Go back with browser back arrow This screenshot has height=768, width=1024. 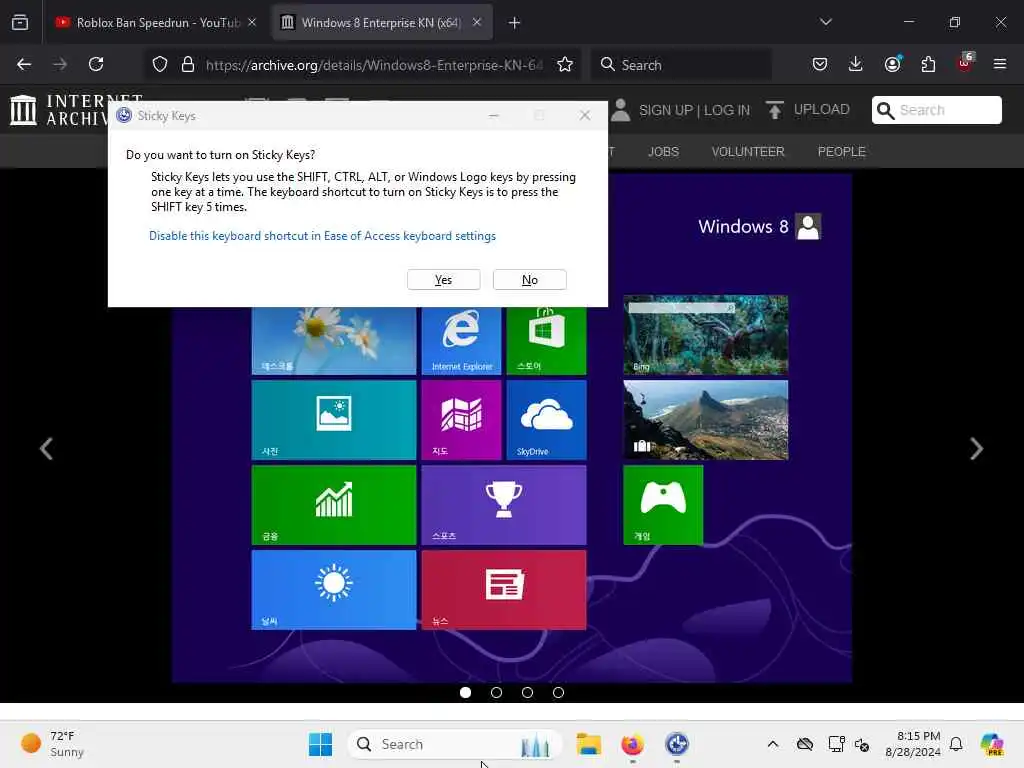tap(24, 64)
